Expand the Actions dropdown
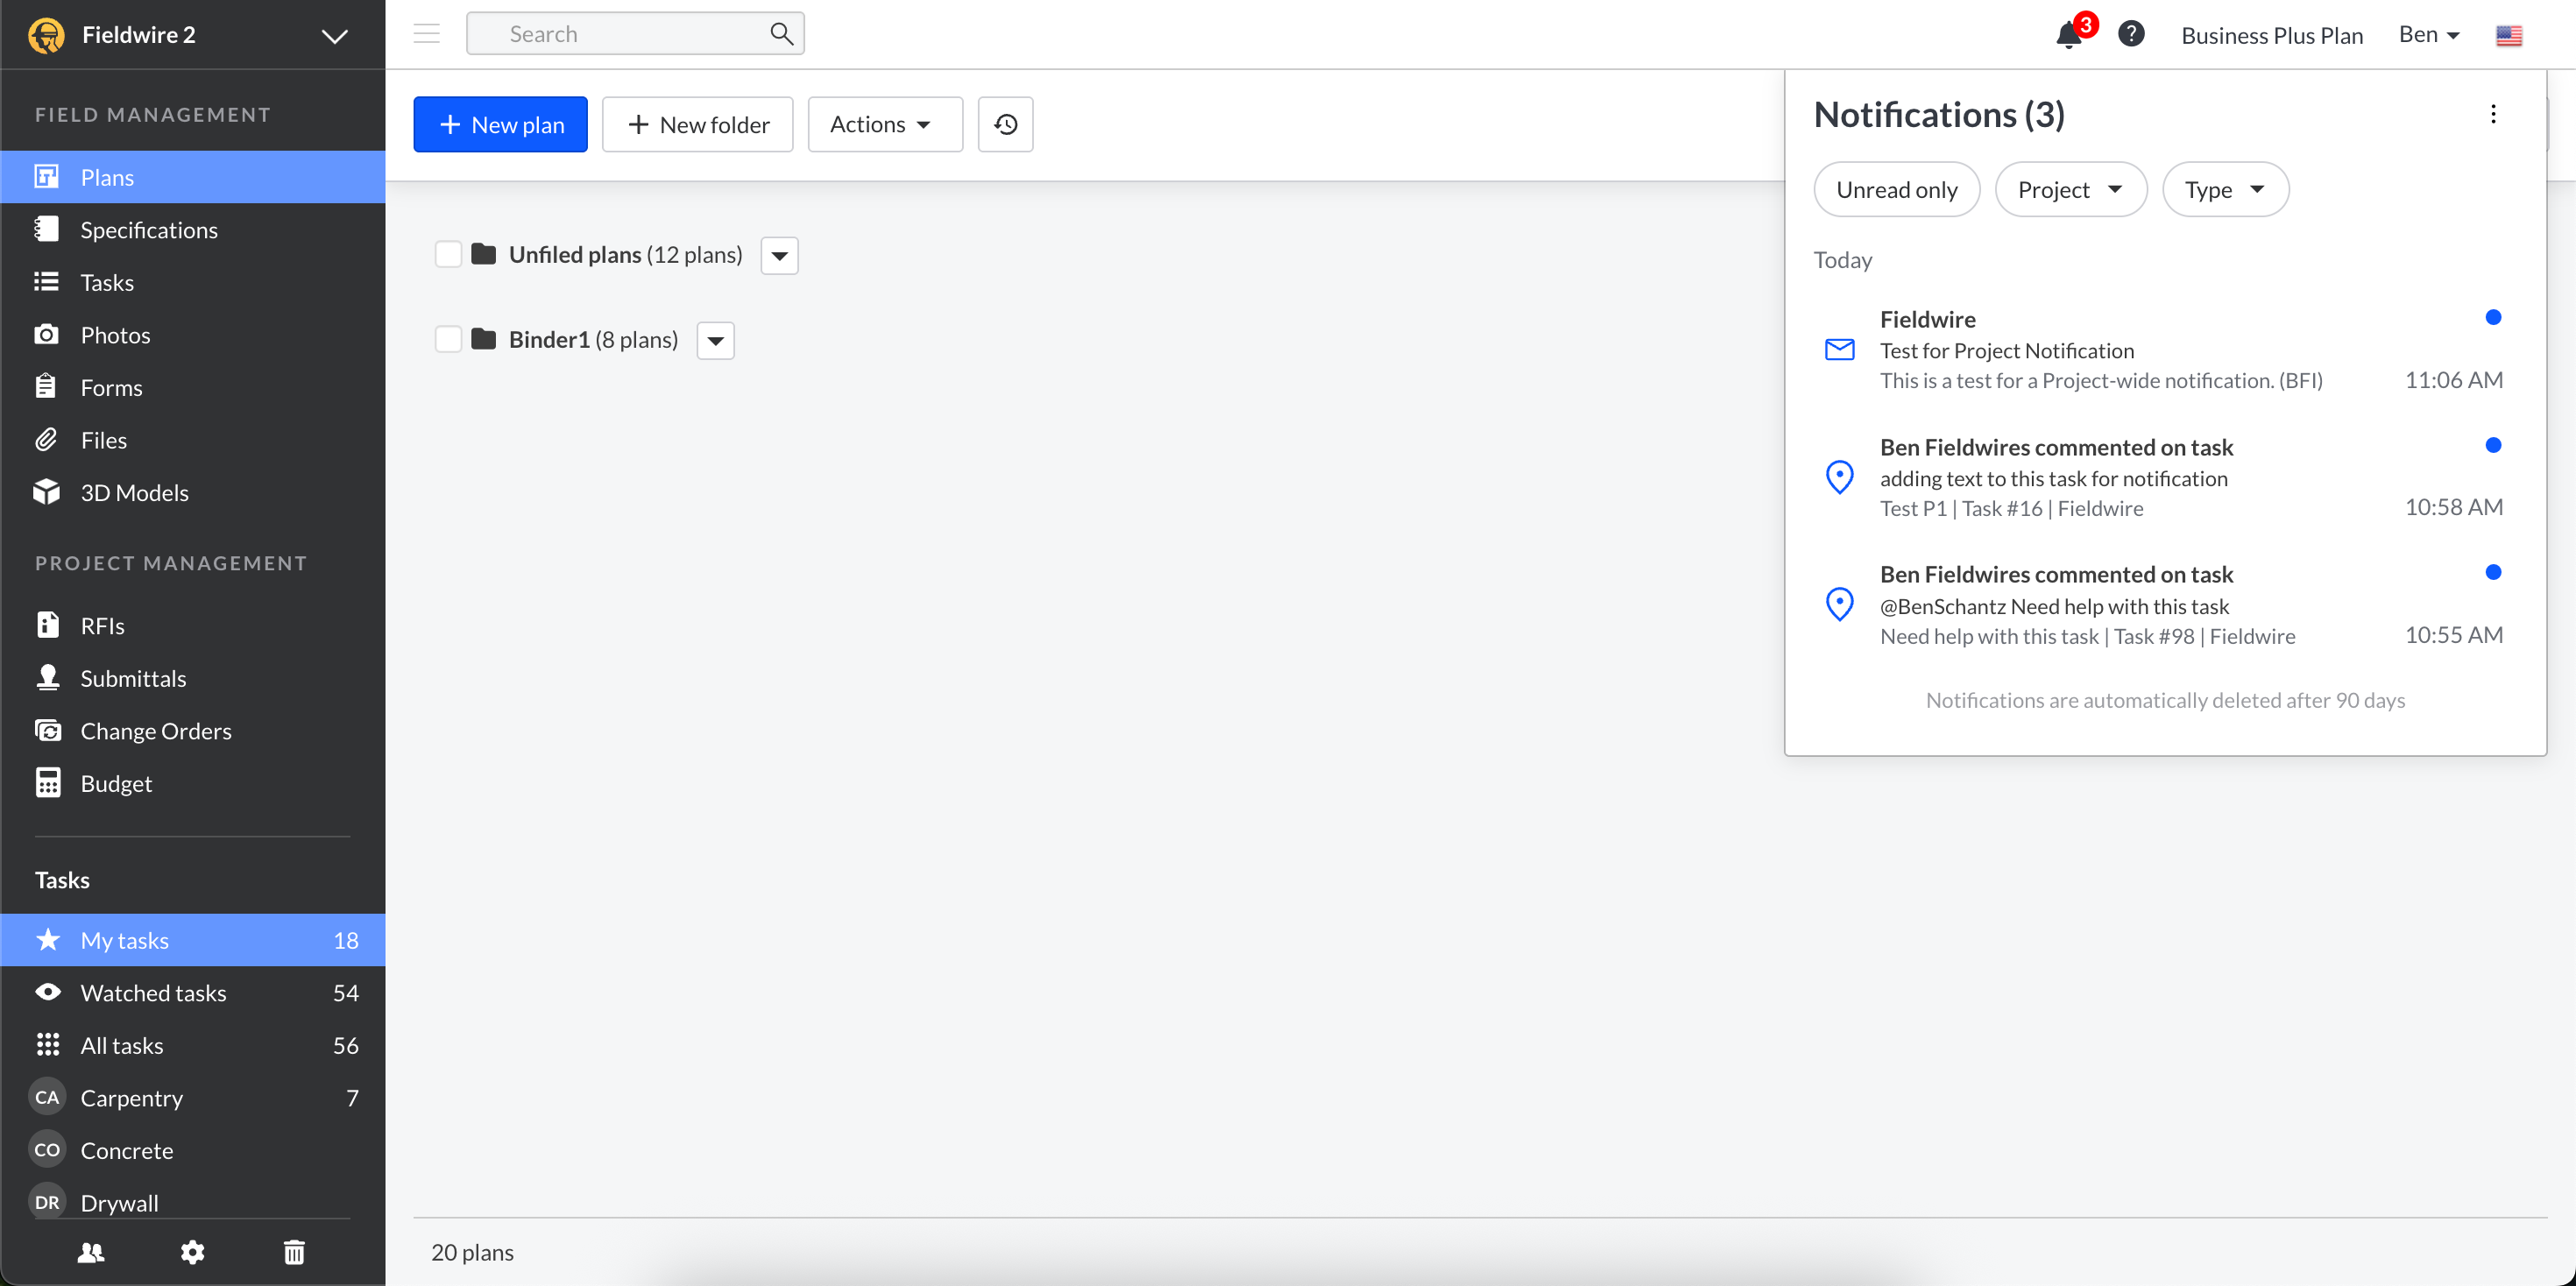The width and height of the screenshot is (2576, 1286). (884, 124)
